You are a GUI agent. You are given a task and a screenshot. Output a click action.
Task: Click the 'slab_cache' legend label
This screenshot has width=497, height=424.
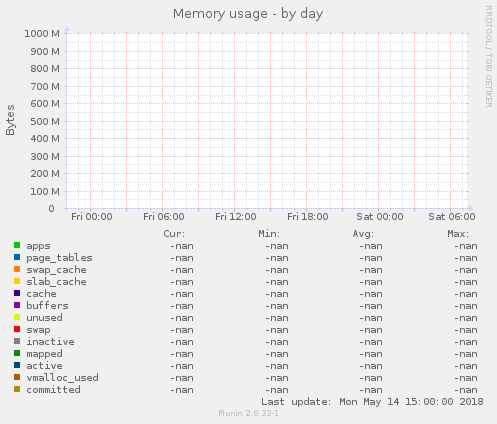(56, 282)
